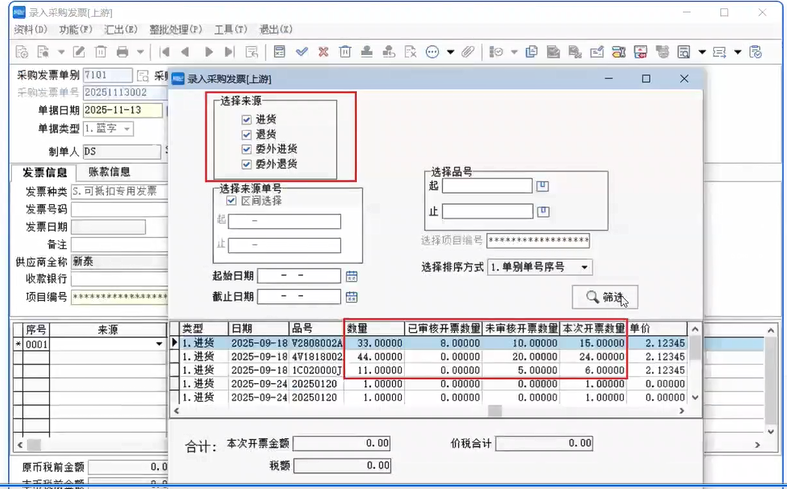This screenshot has height=489, width=787.
Task: Click the printer toolbar icon
Action: click(122, 52)
